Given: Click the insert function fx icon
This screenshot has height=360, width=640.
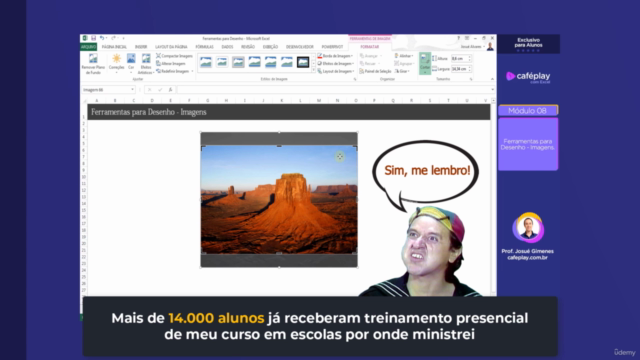Looking at the screenshot, I should click(x=171, y=90).
